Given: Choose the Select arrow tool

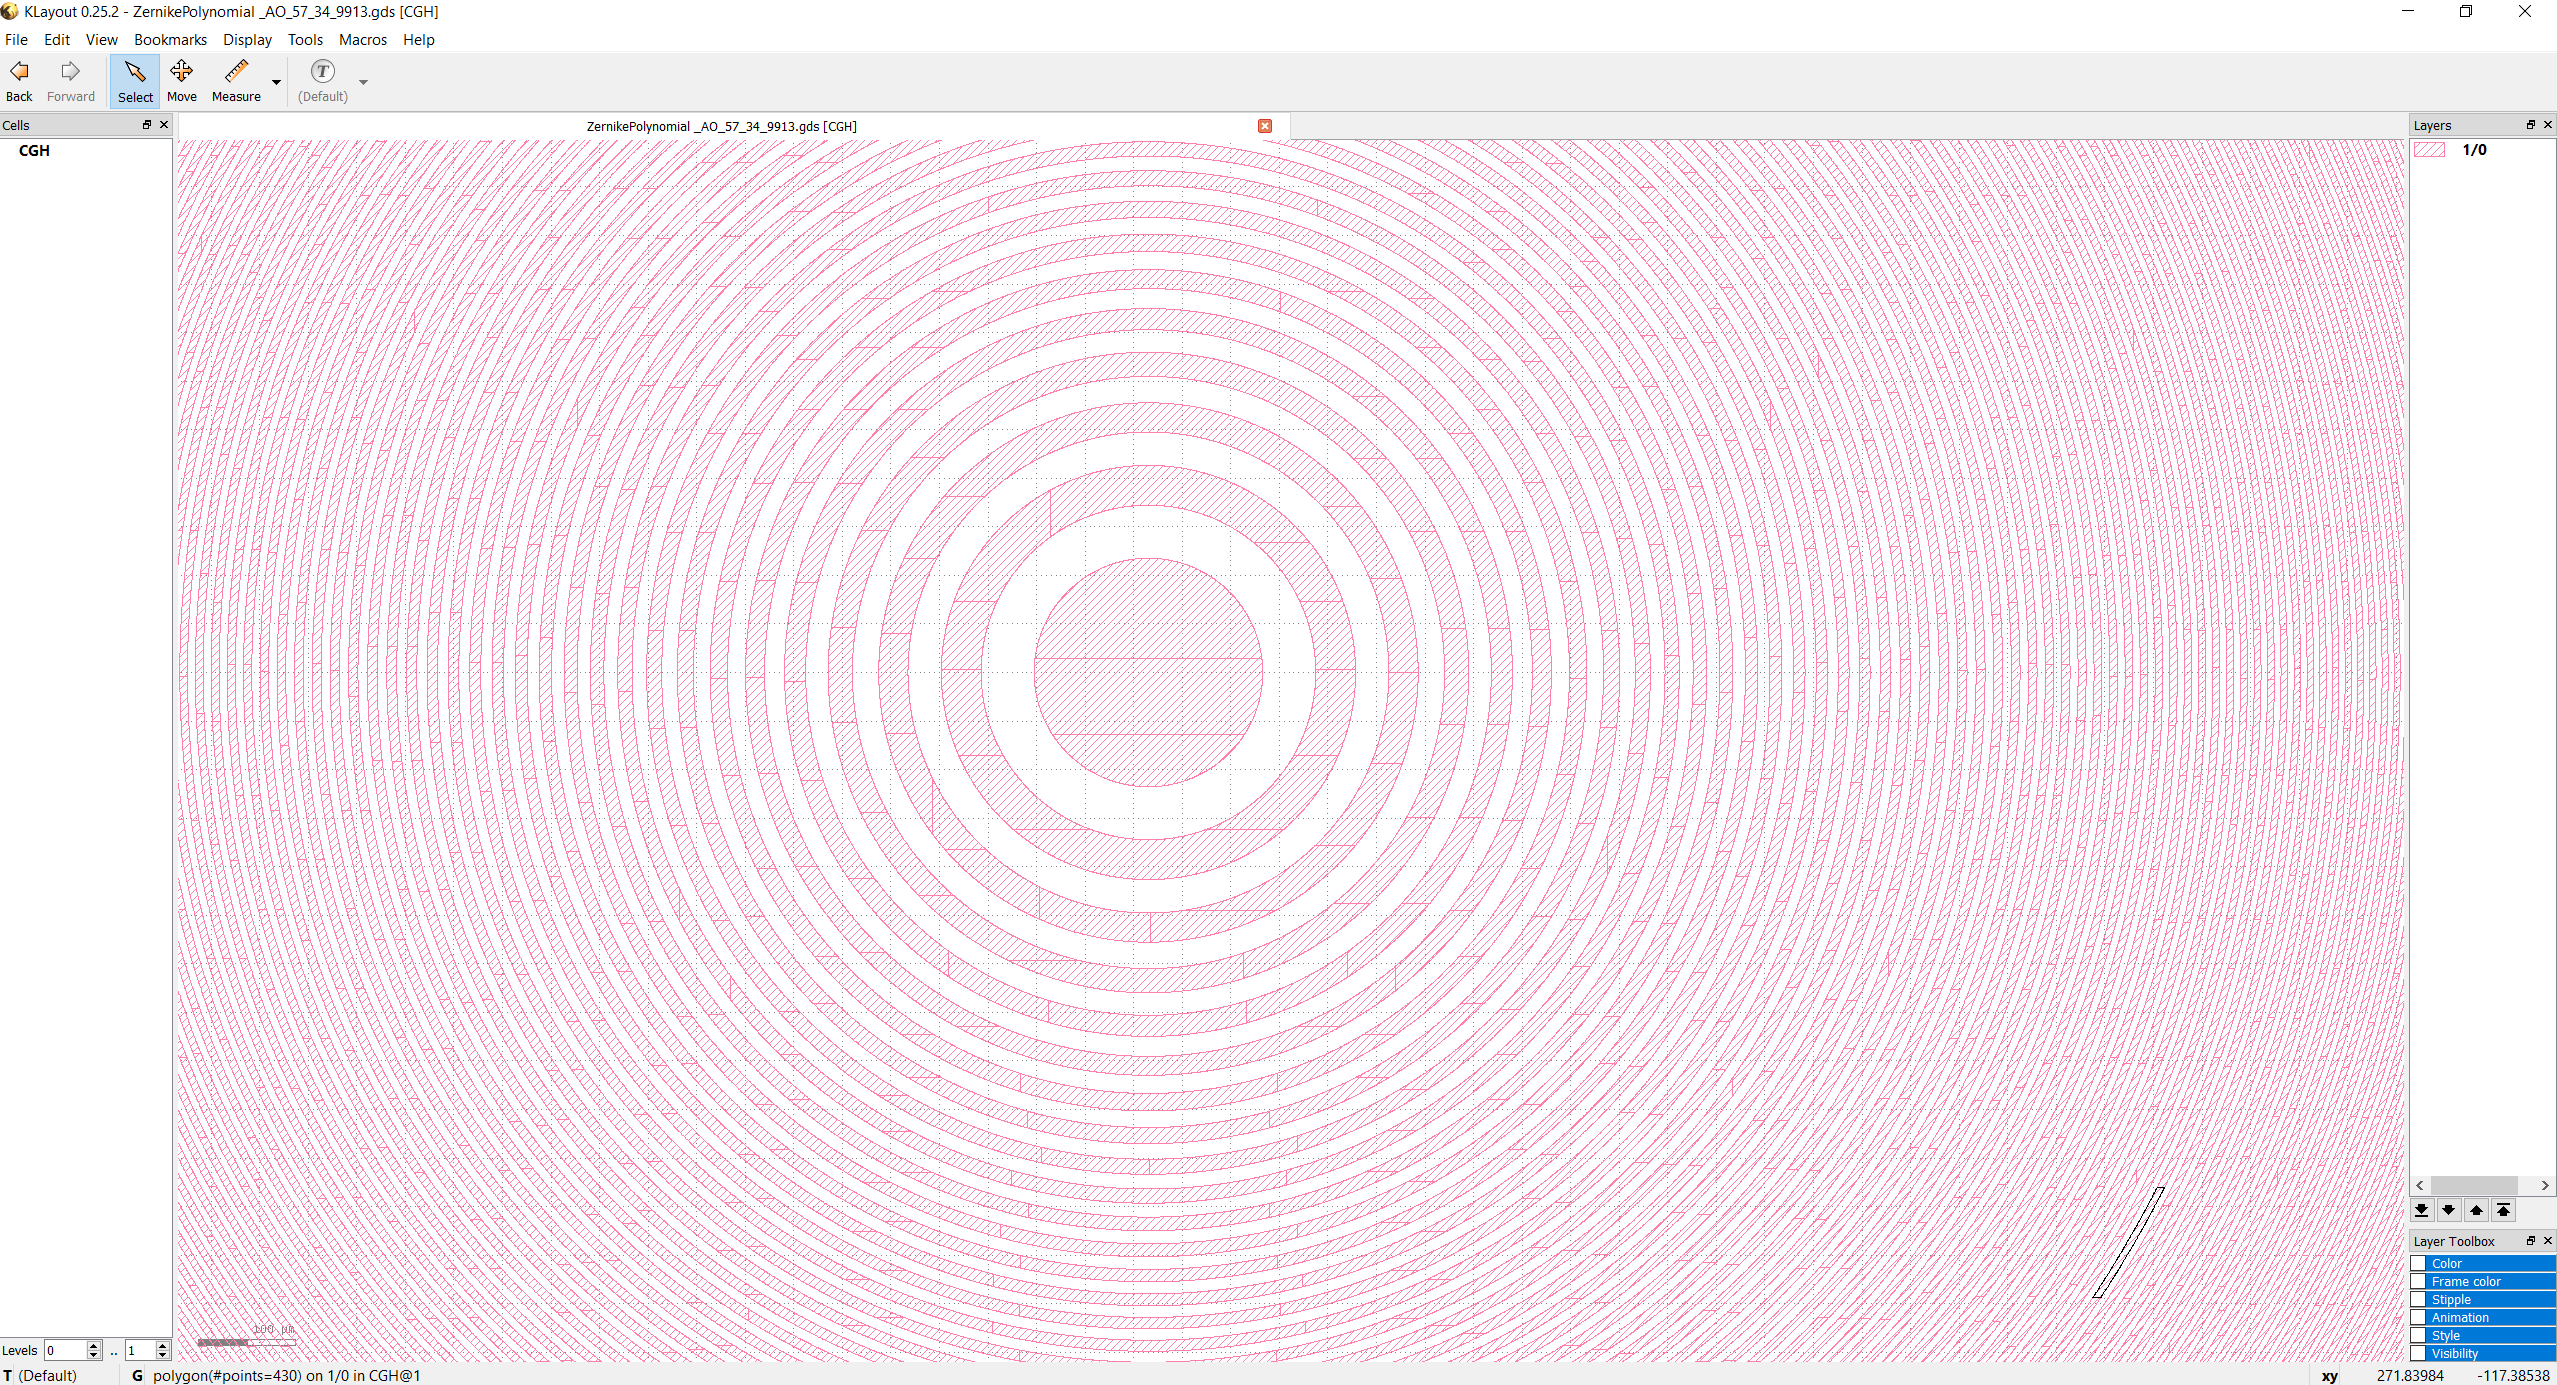Looking at the screenshot, I should point(135,80).
